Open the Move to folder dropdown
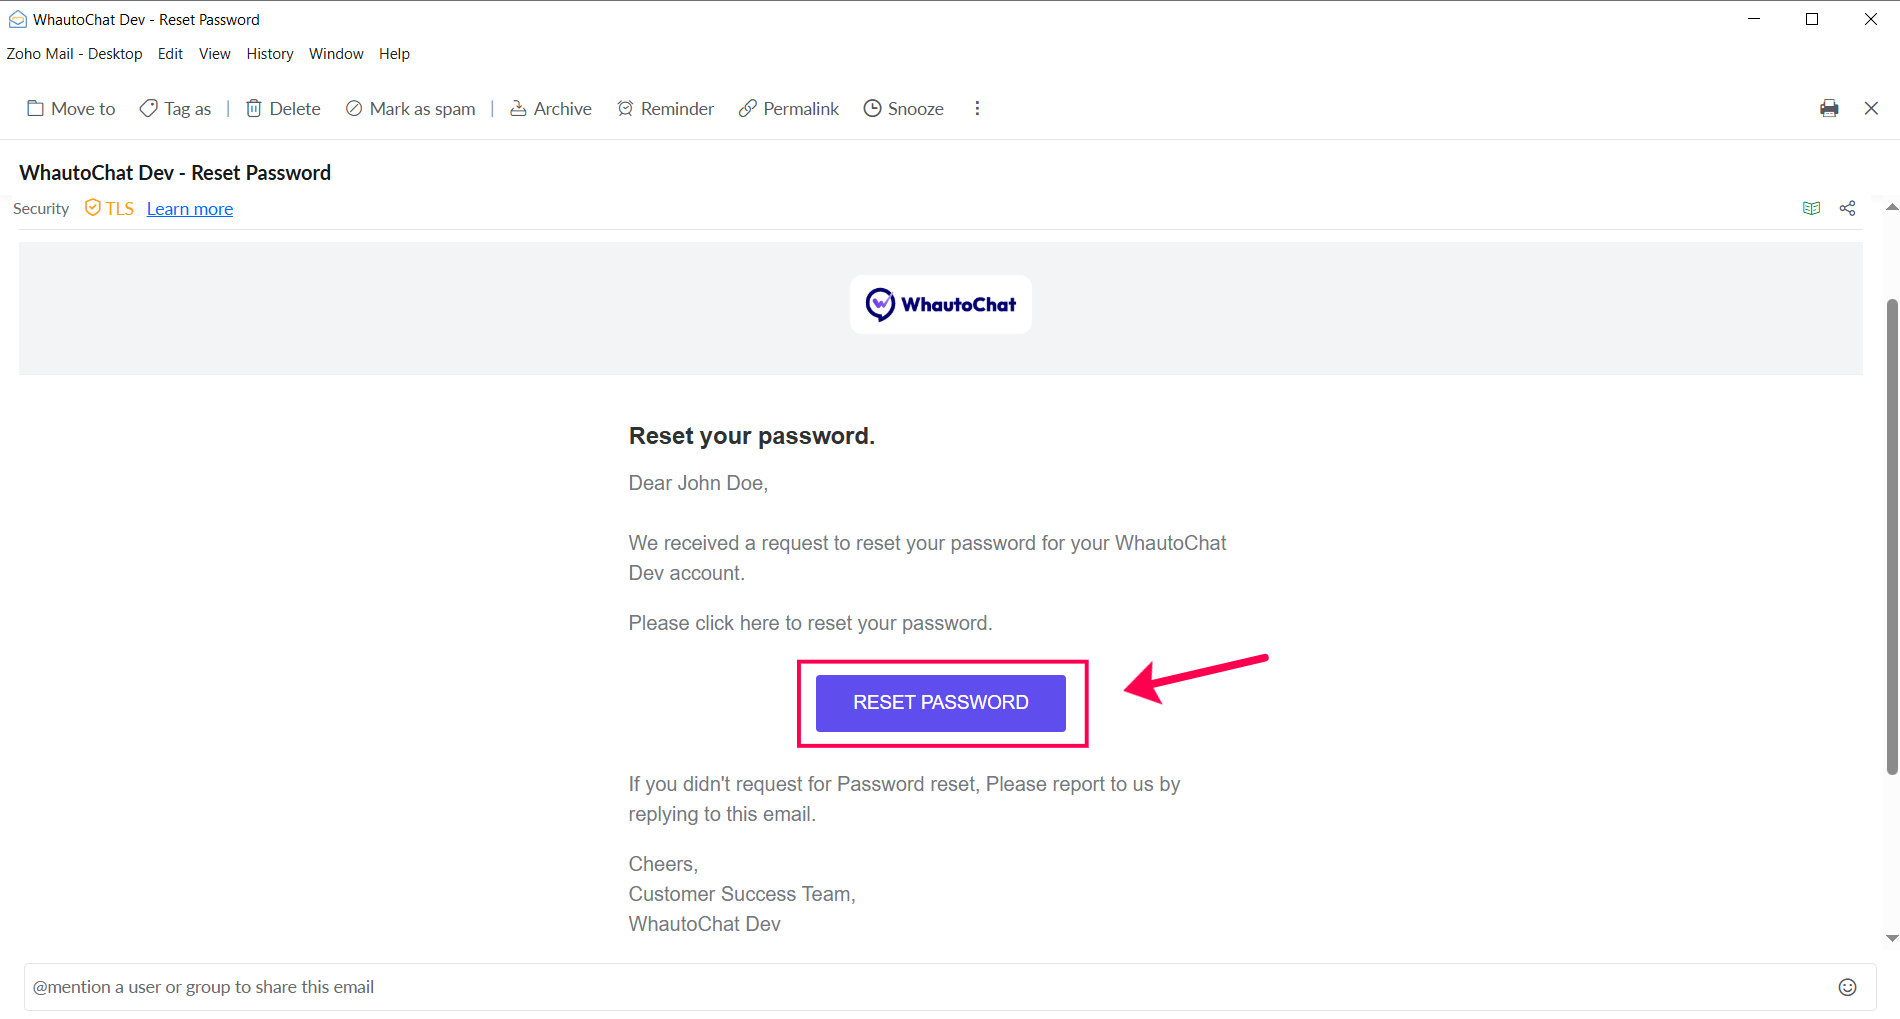1900x1019 pixels. click(x=70, y=108)
